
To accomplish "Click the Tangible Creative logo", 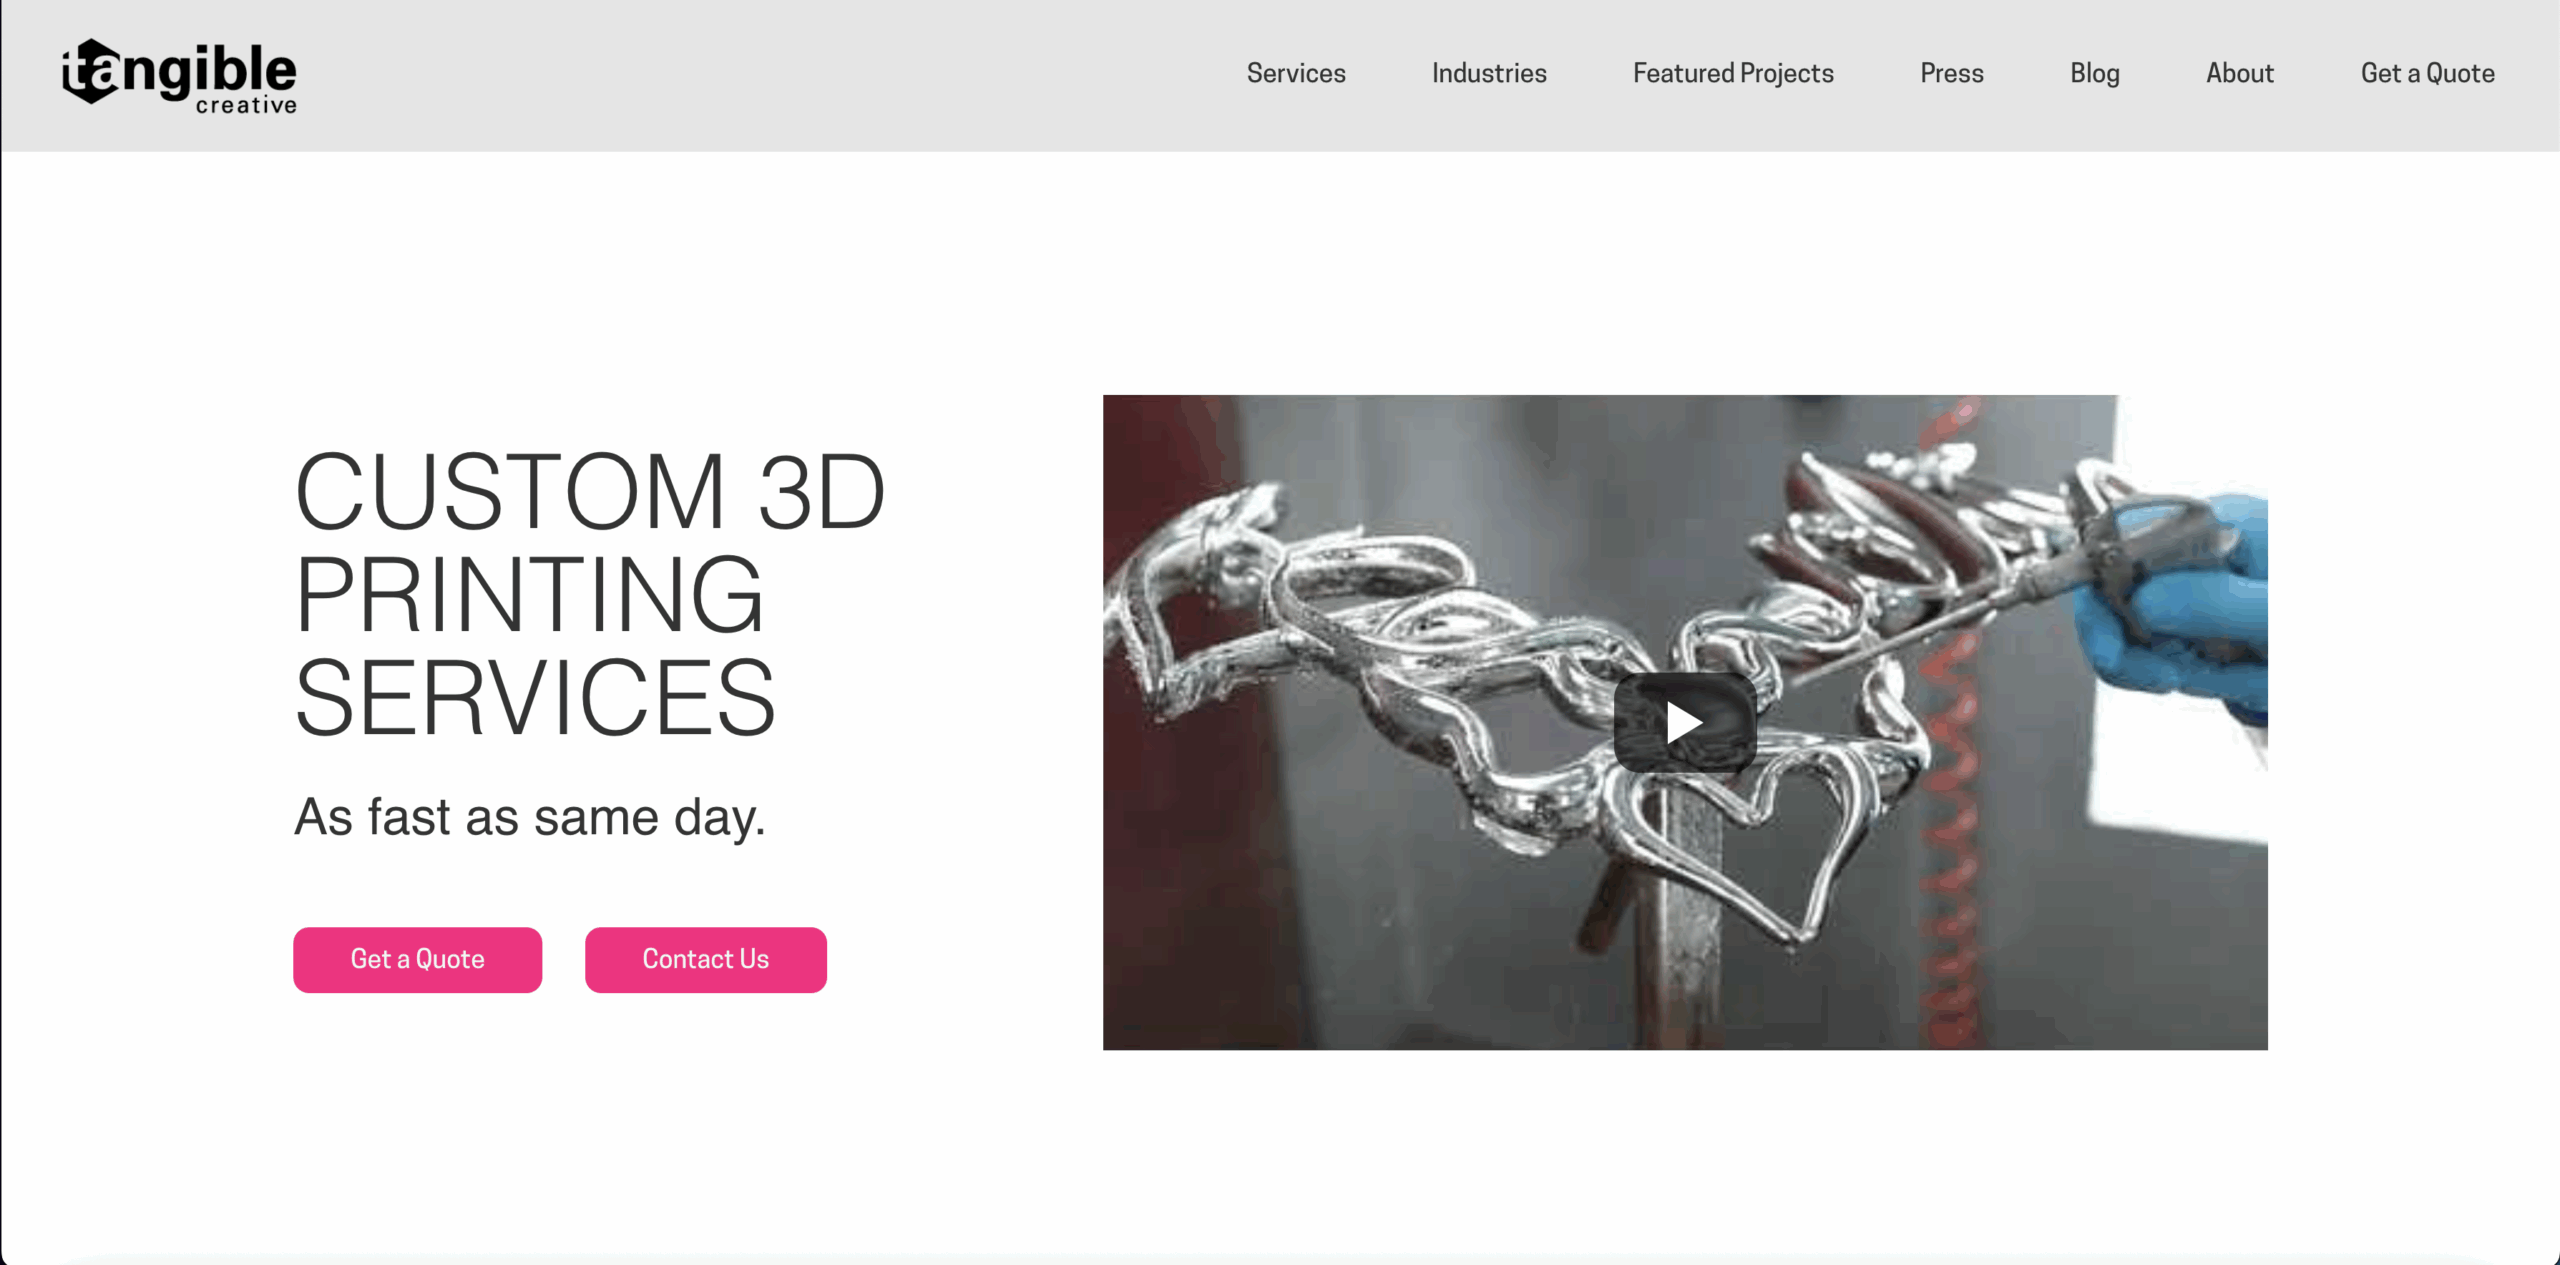I will 179,76.
